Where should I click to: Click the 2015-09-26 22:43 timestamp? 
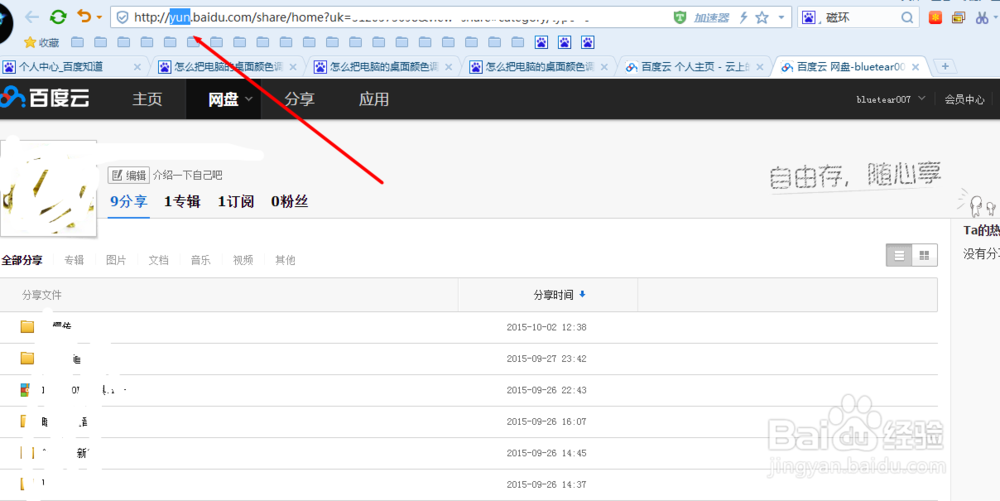[547, 389]
